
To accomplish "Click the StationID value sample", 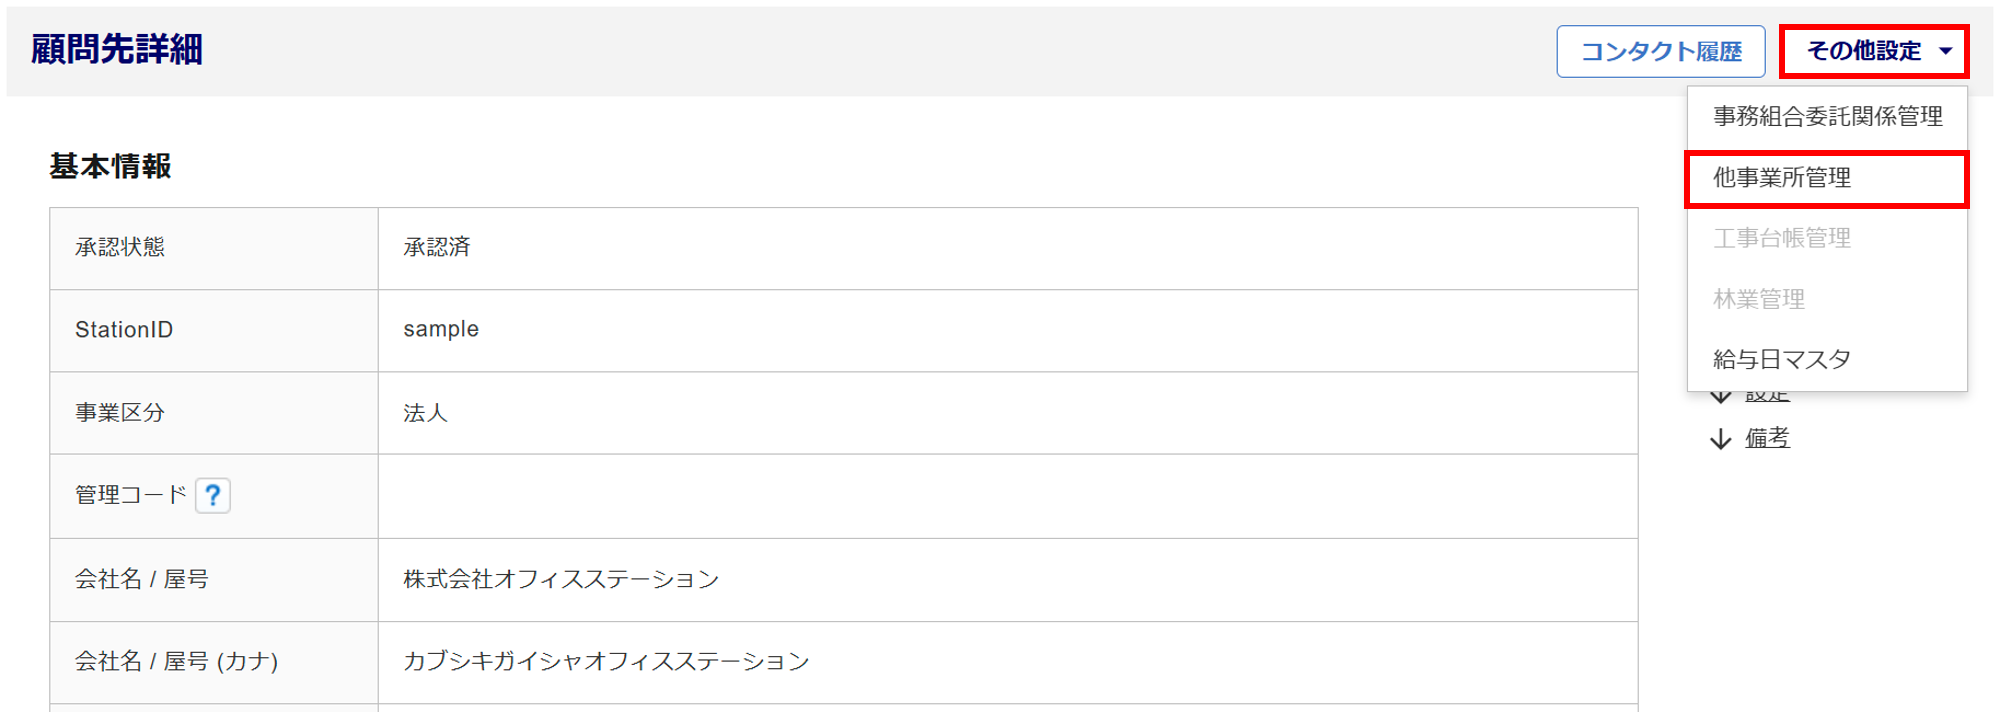I will 441,329.
